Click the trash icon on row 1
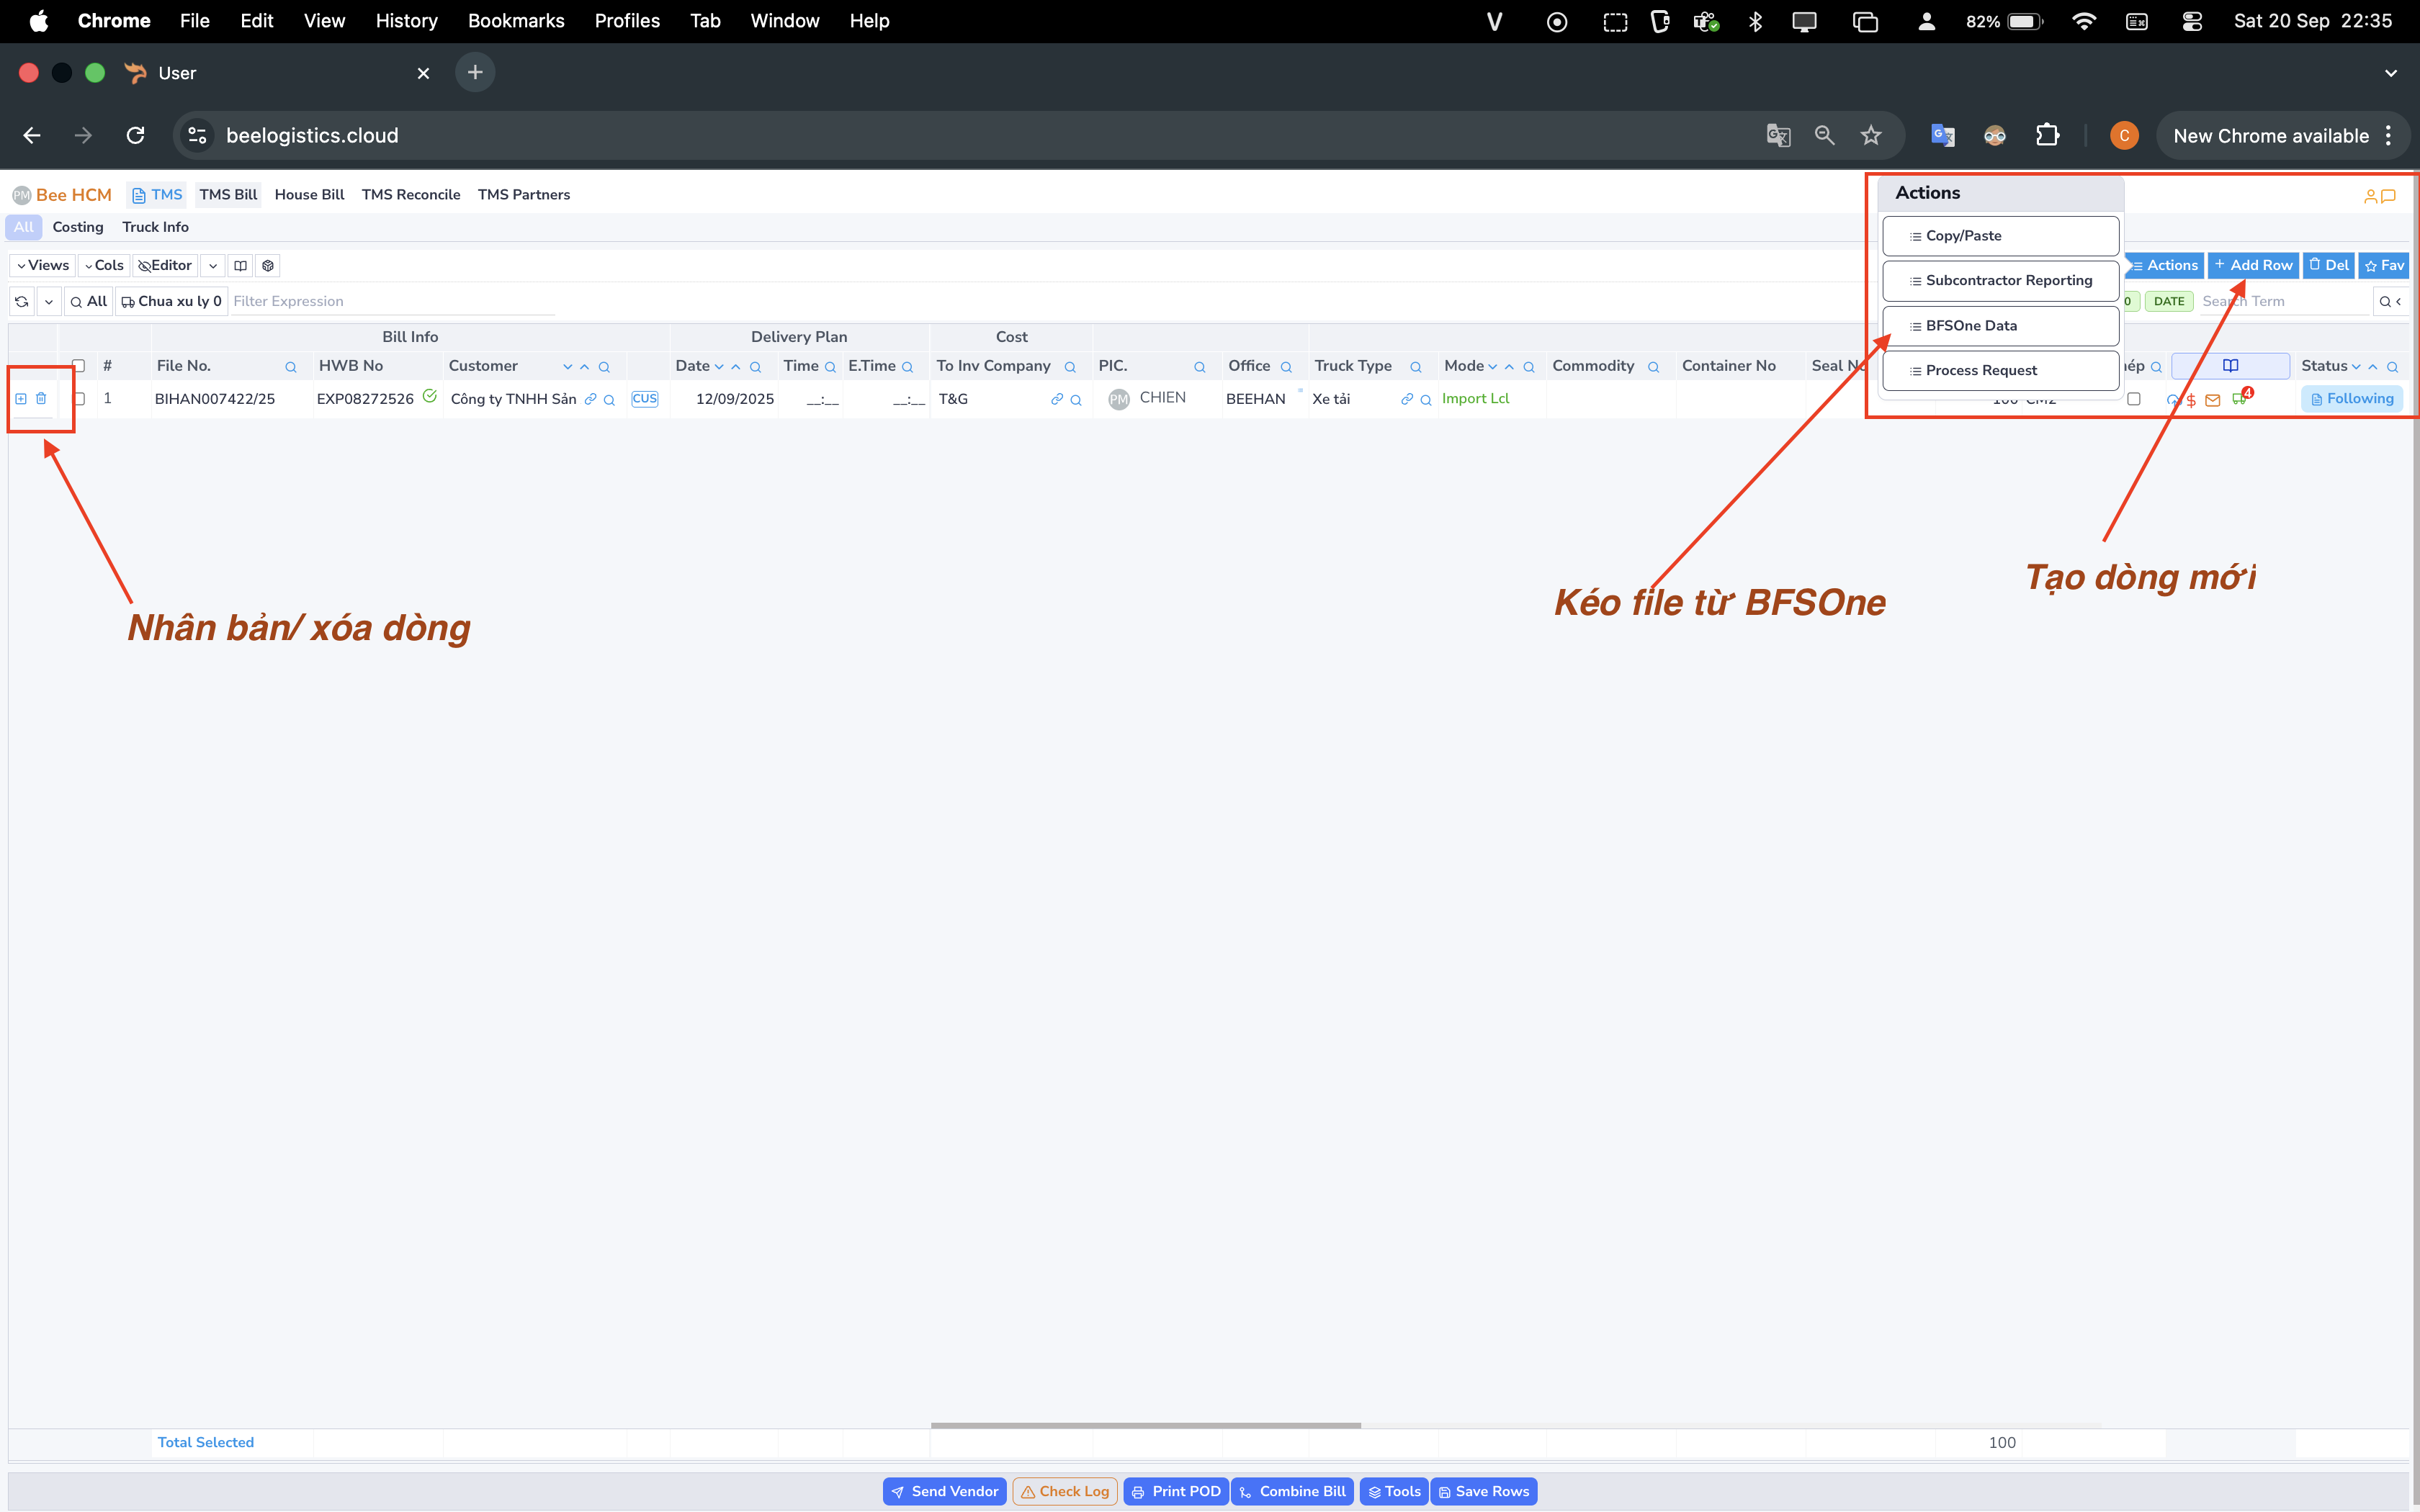 pos(41,398)
